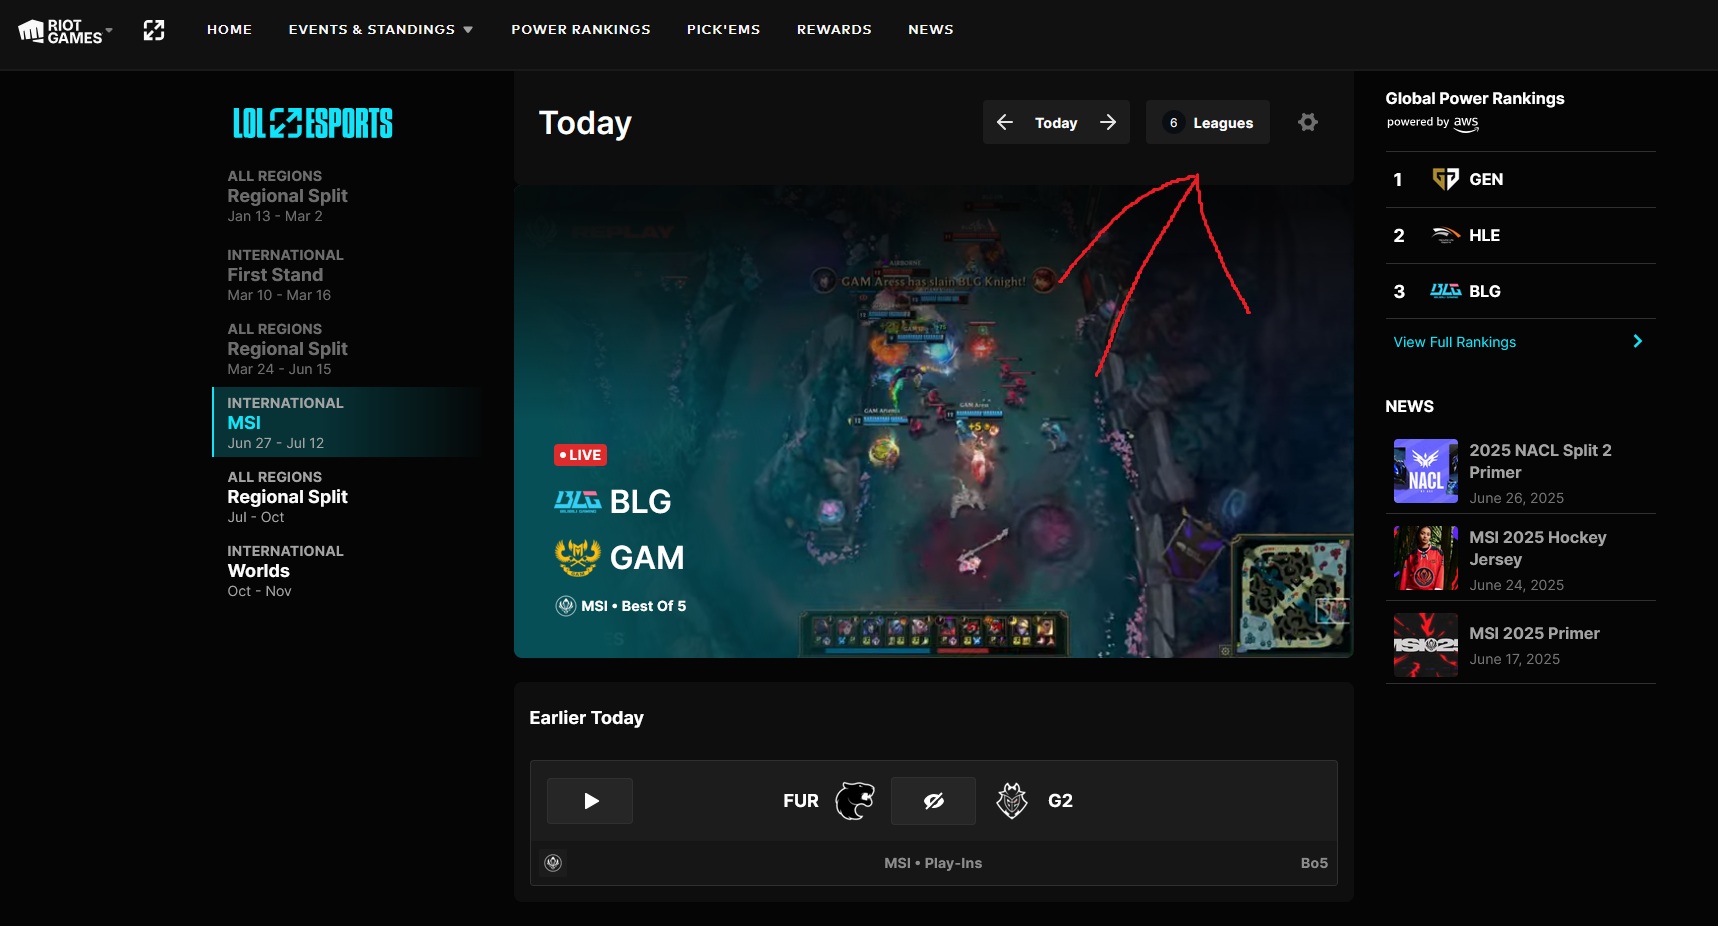
Task: Expand Events & Standings menu
Action: click(x=380, y=30)
